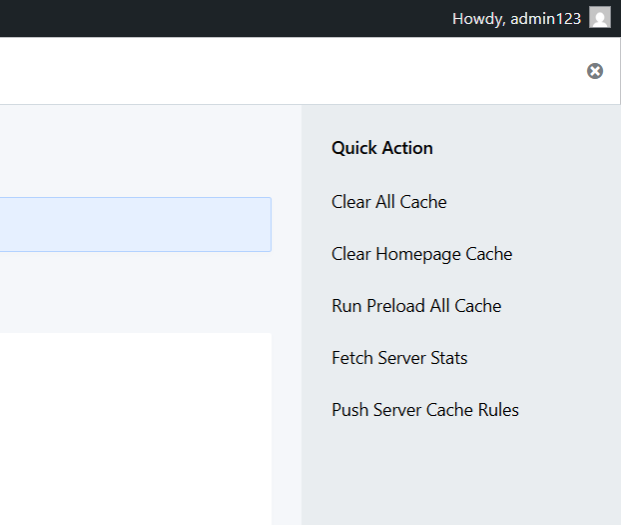This screenshot has height=525, width=621.
Task: Trigger Fetch Server Stats action
Action: (399, 358)
